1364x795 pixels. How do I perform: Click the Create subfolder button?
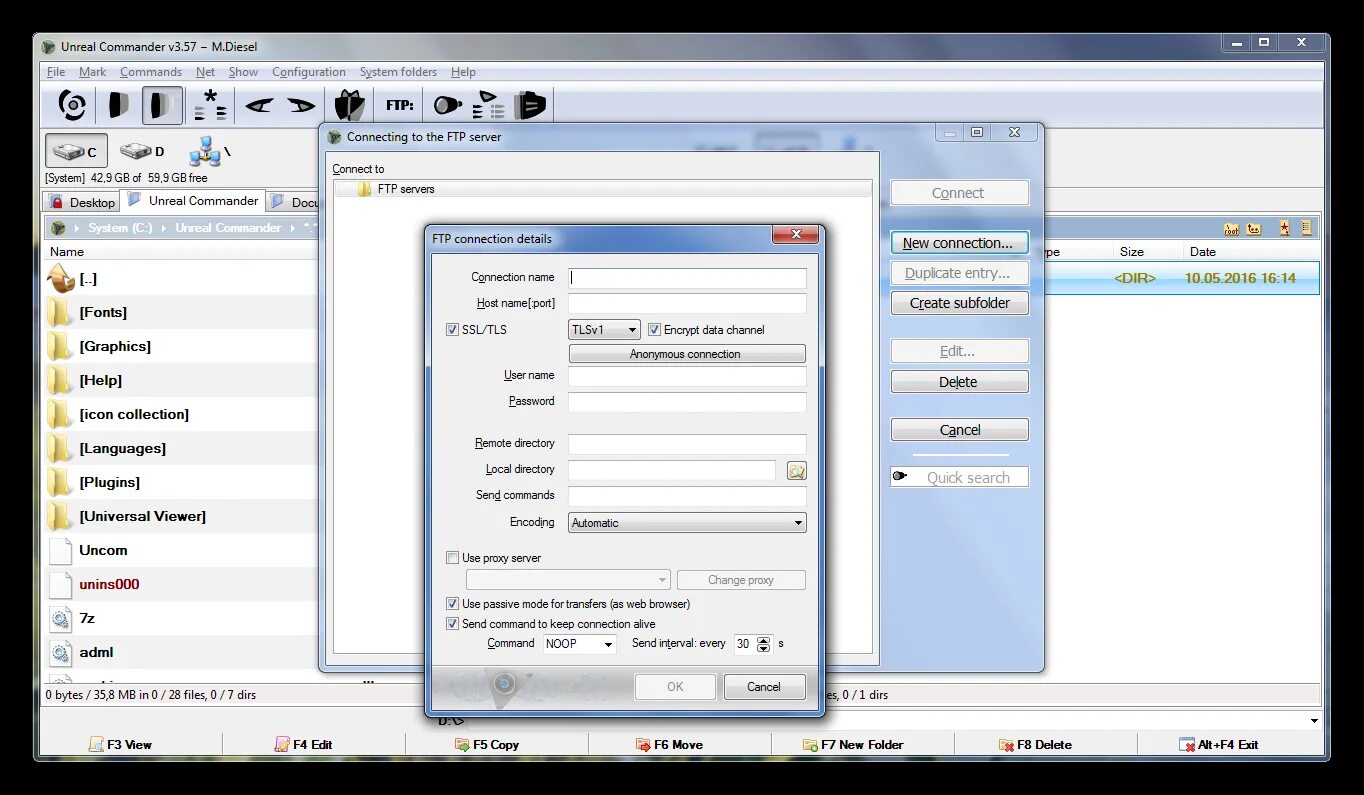pyautogui.click(x=960, y=303)
